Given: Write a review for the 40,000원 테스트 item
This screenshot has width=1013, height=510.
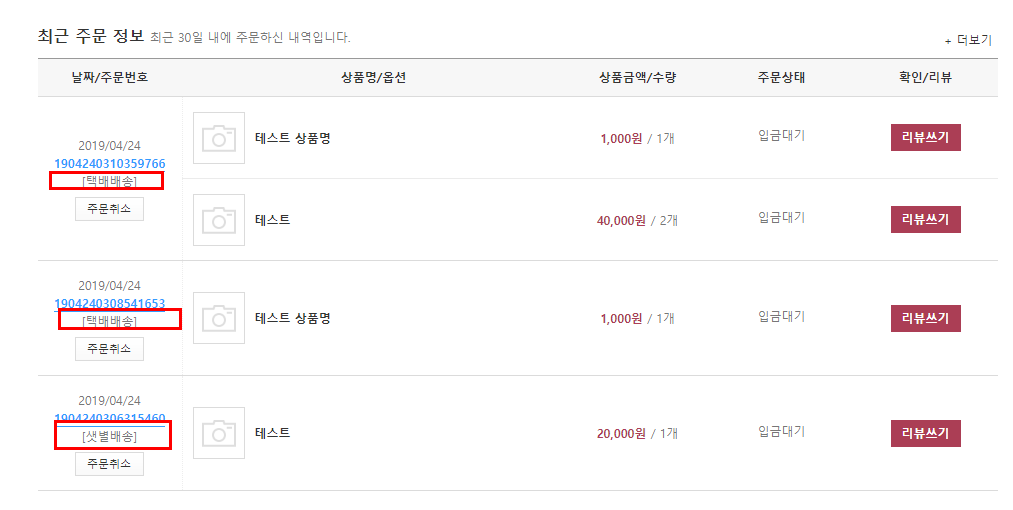Looking at the screenshot, I should point(925,220).
